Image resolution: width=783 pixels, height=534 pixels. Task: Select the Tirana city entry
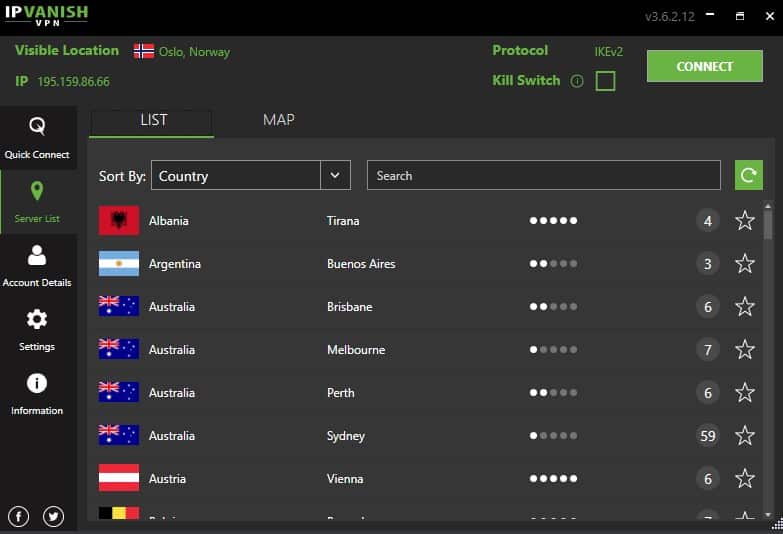click(343, 221)
